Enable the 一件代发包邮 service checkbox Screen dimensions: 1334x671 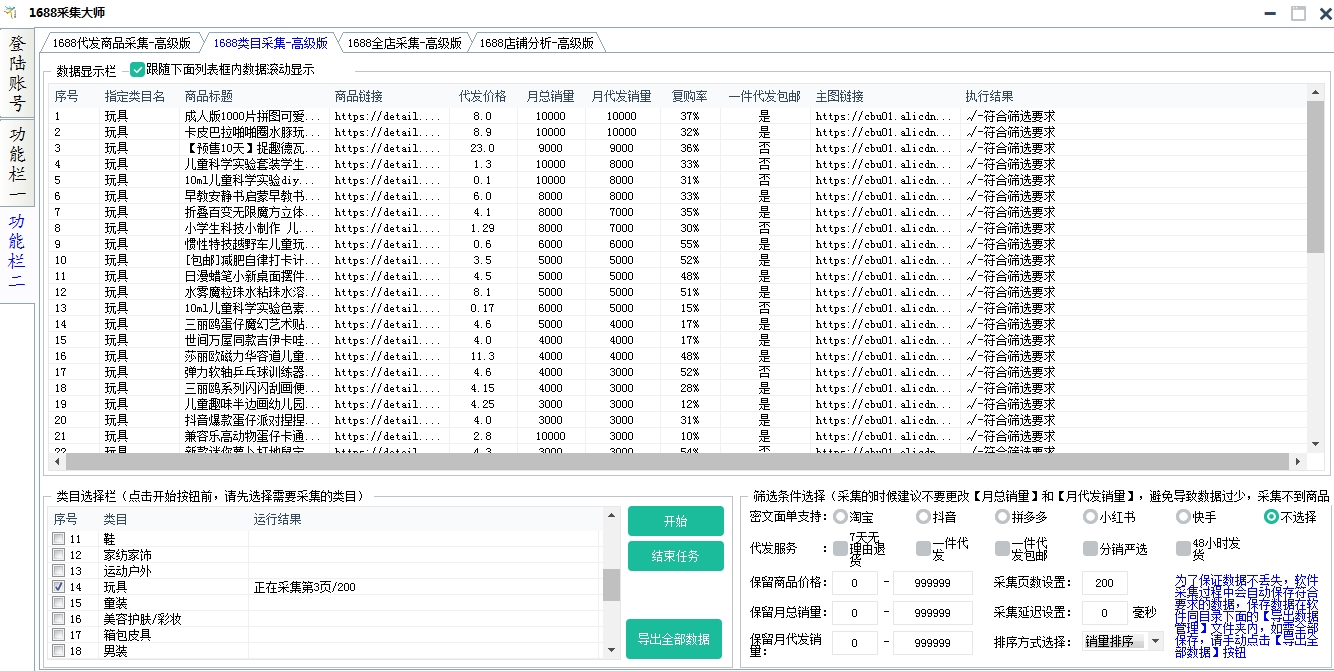pos(1003,548)
